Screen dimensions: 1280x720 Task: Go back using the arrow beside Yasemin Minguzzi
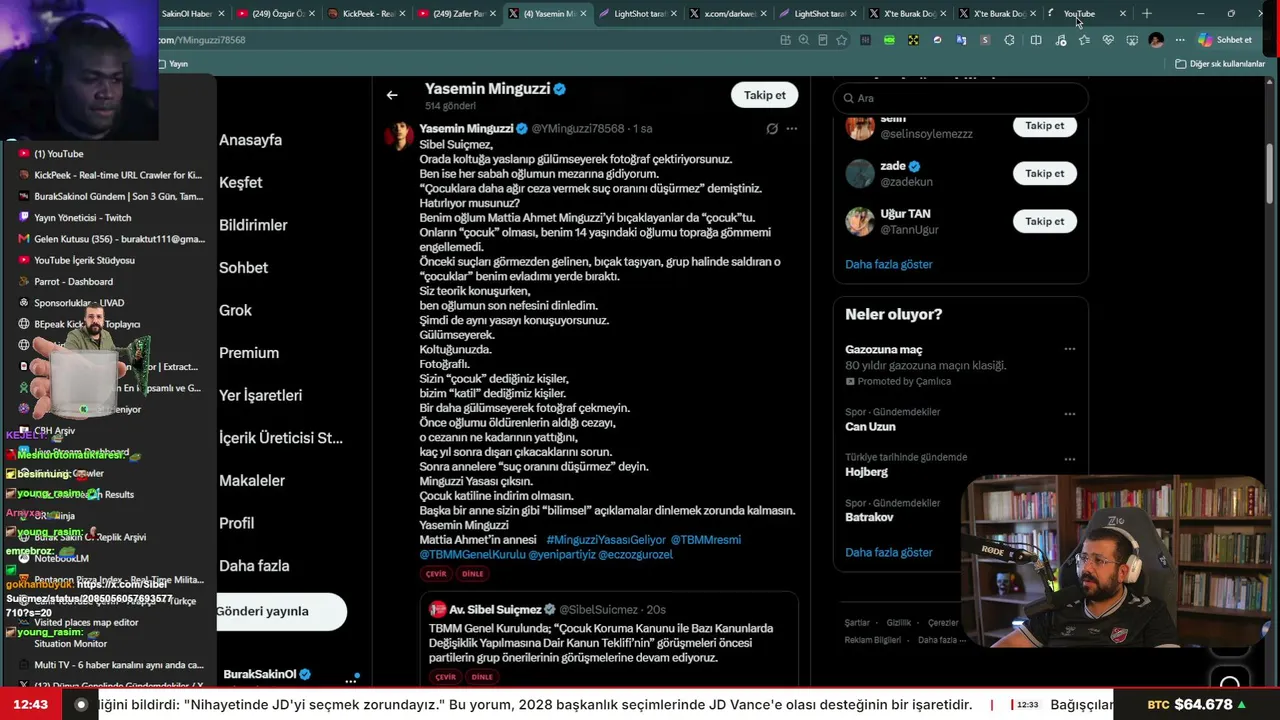(392, 95)
